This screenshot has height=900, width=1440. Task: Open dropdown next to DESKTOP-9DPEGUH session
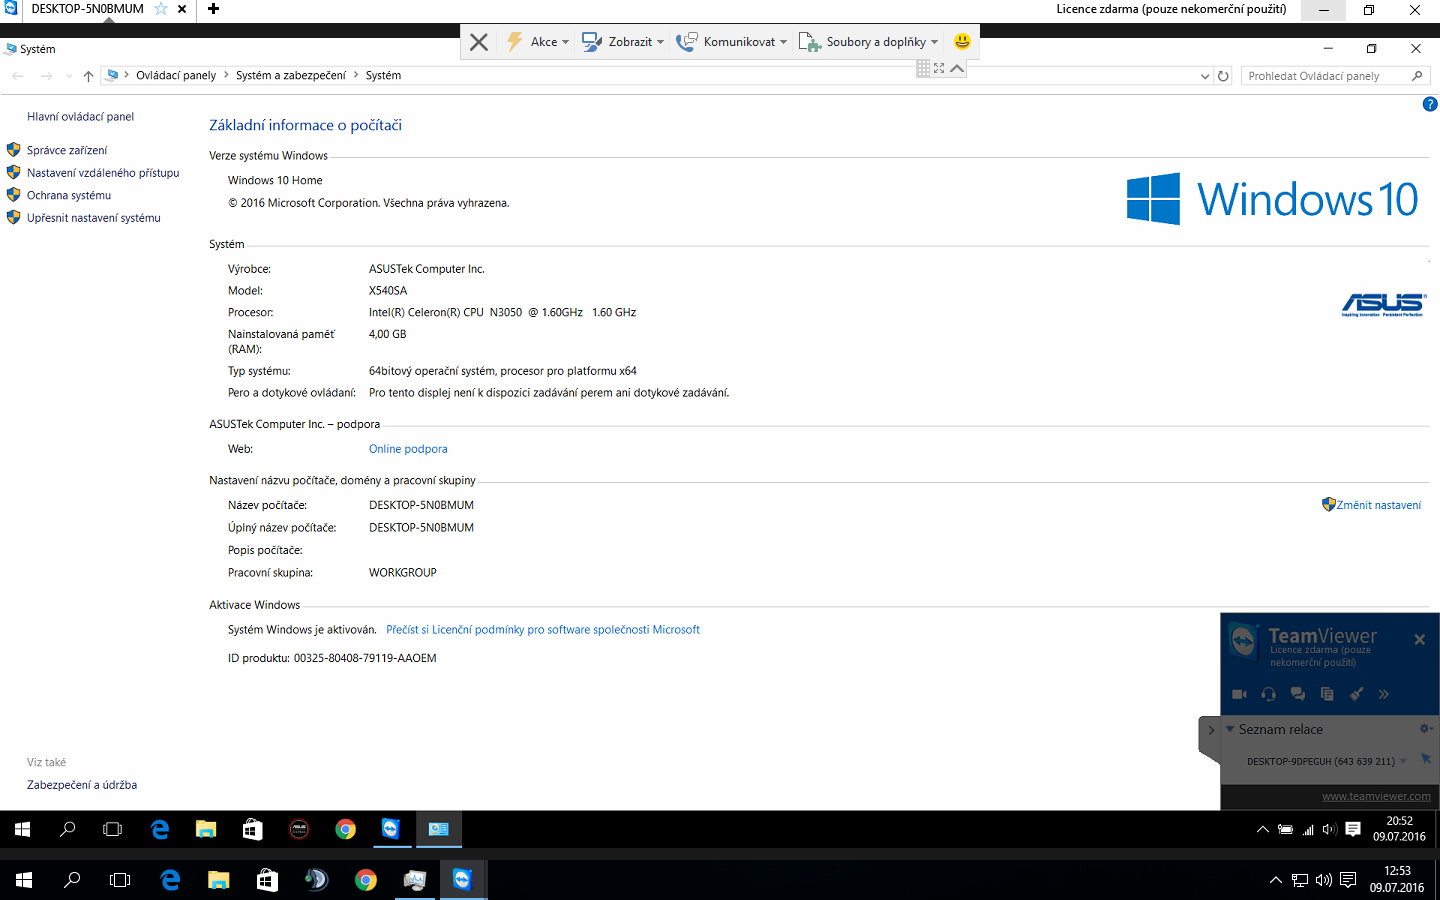click(1403, 761)
